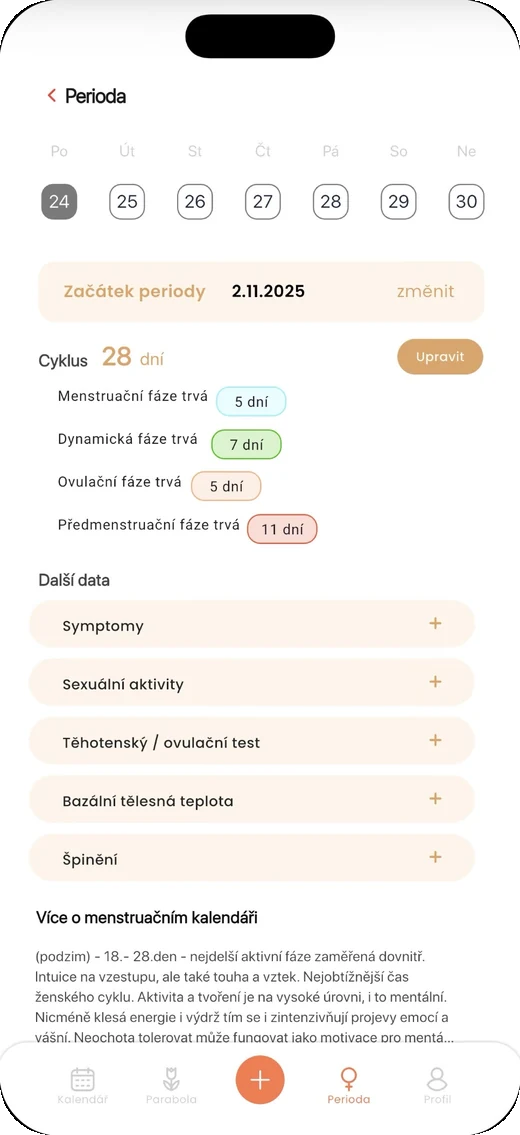Screen dimensions: 520x1135
Task: Tap the red back chevron beside Perioda
Action: click(51, 96)
